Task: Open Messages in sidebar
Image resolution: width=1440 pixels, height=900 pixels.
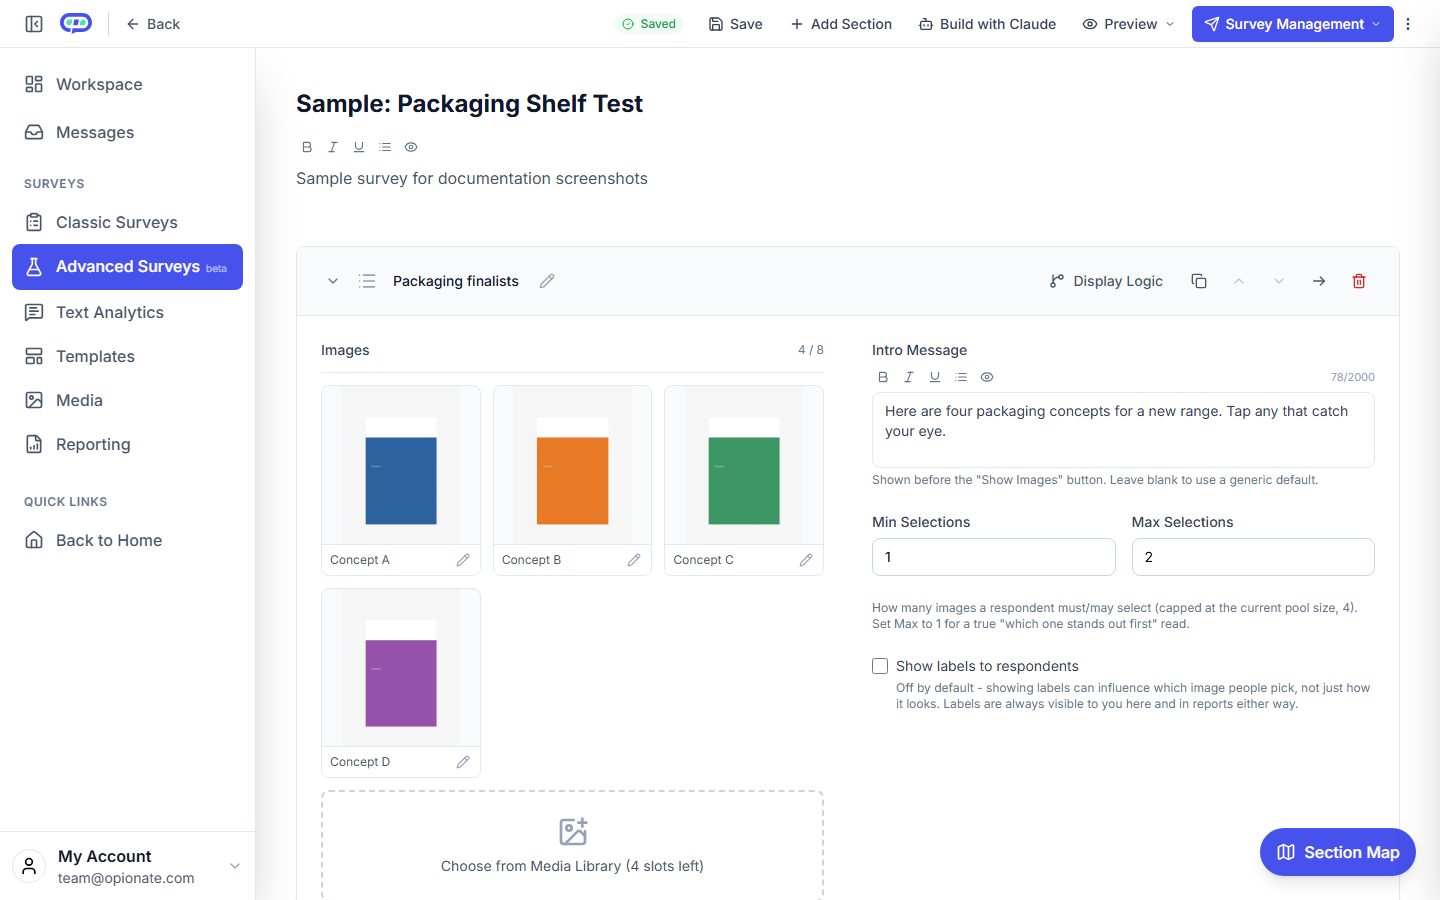Action: coord(127,132)
